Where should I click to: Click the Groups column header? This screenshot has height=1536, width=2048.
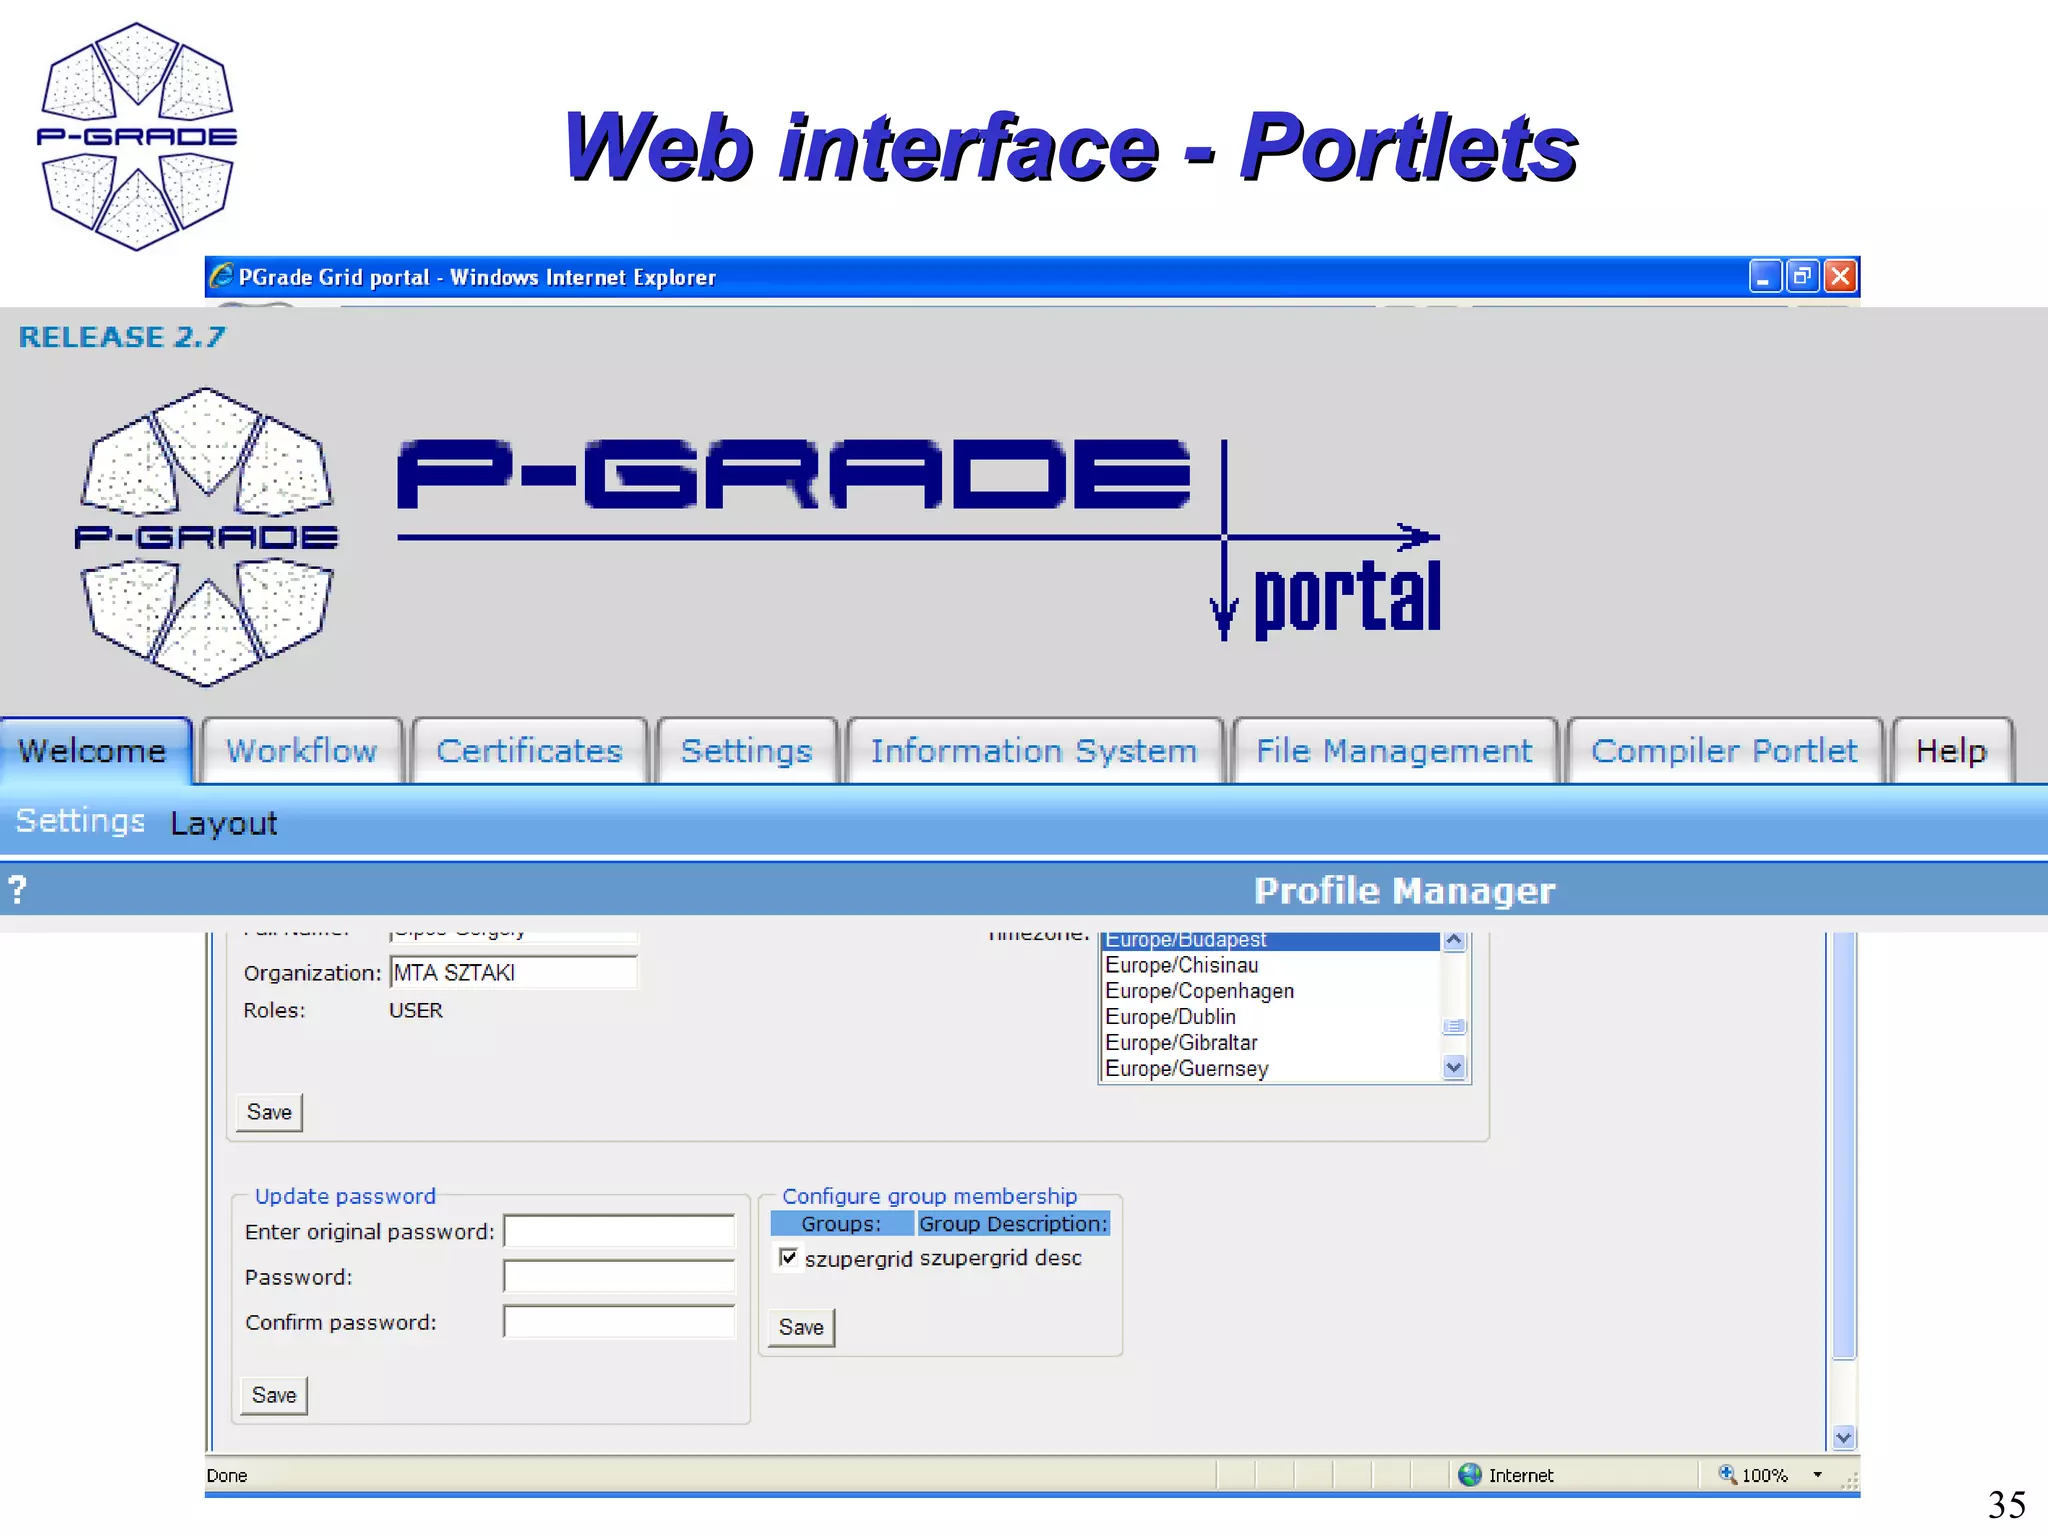[x=841, y=1223]
